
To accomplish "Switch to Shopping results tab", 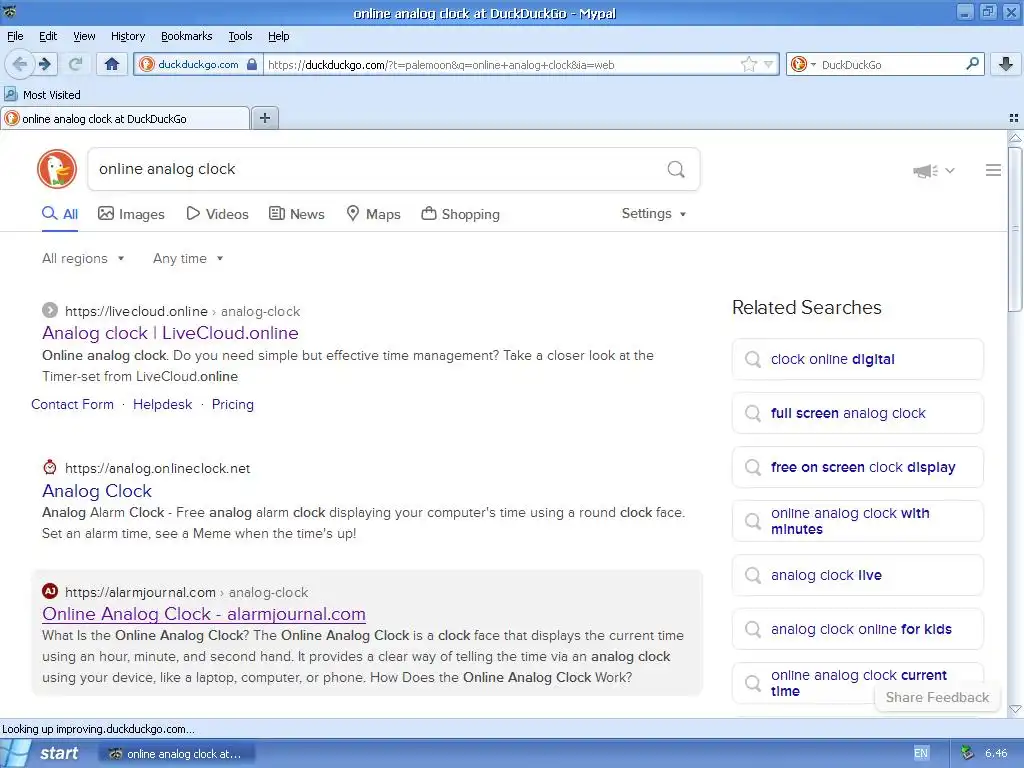I will [x=460, y=214].
